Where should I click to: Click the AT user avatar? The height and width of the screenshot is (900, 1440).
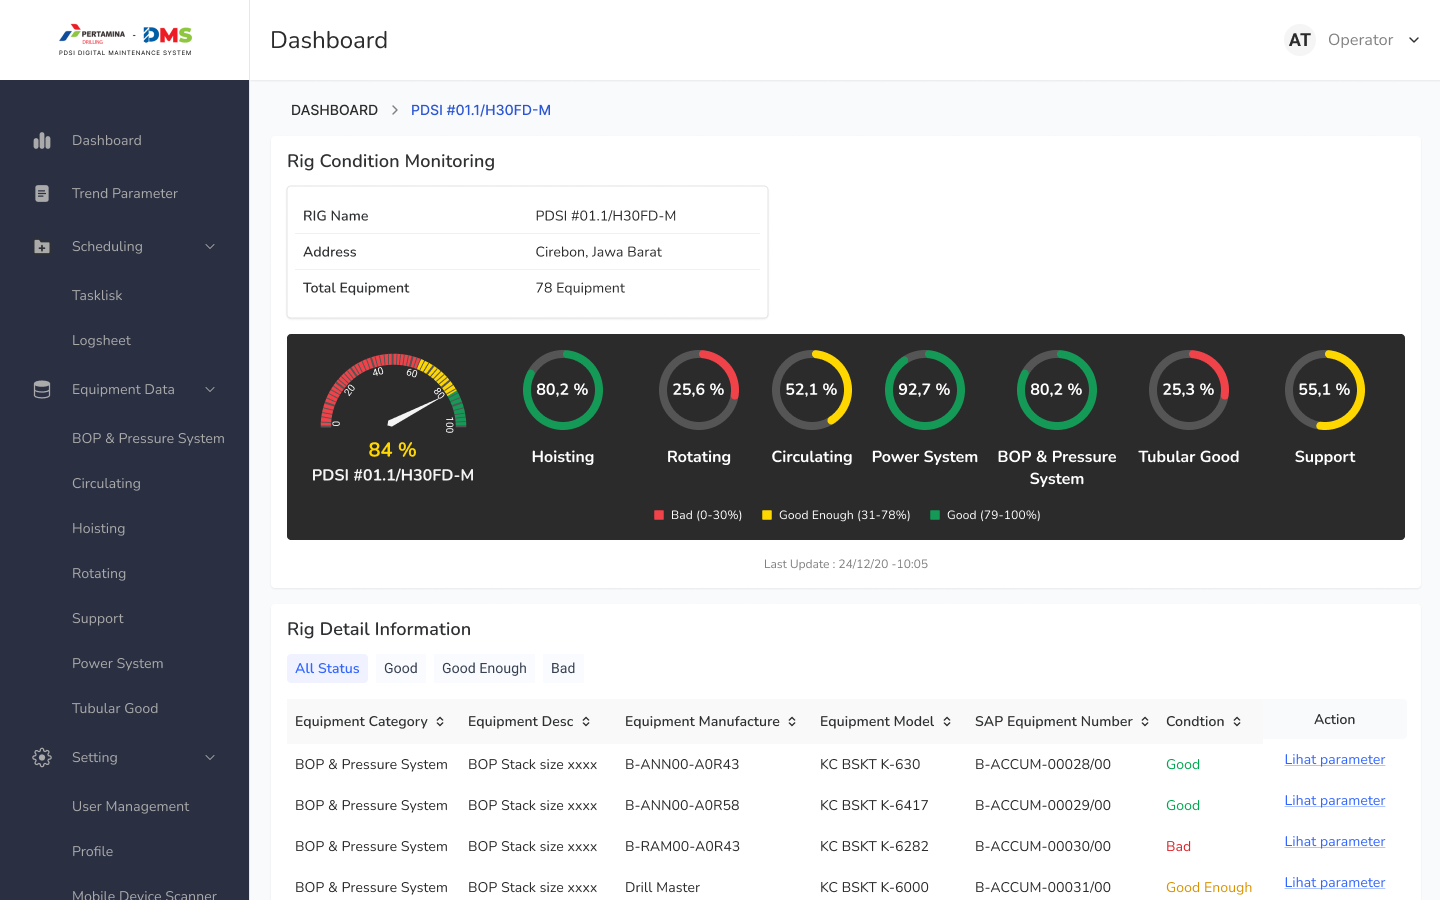(x=1299, y=39)
